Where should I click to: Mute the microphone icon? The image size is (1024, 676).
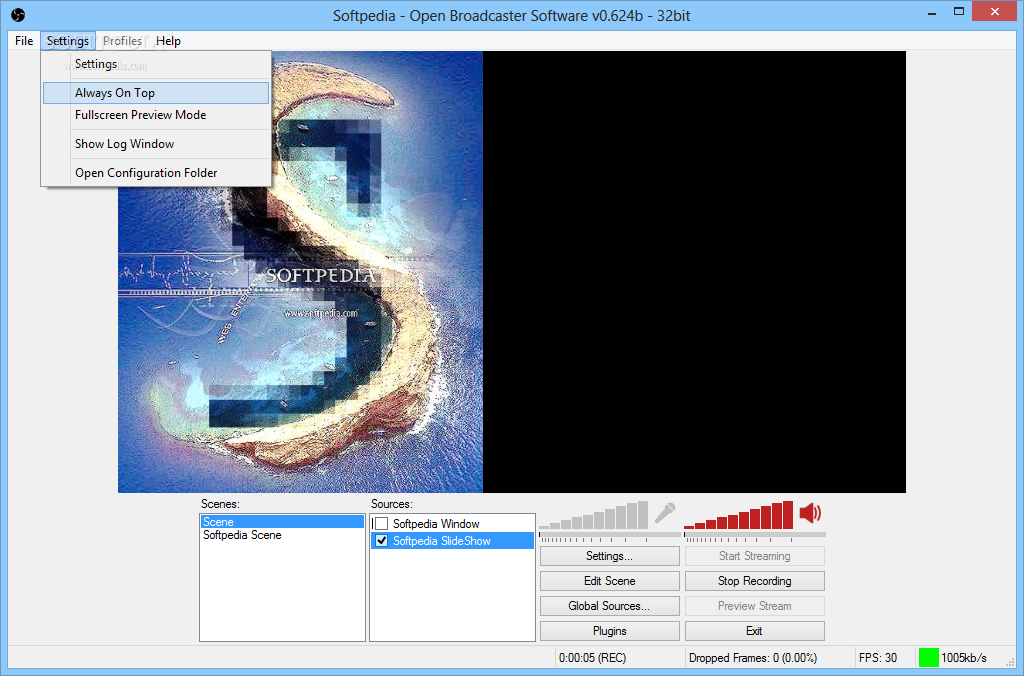pos(665,513)
